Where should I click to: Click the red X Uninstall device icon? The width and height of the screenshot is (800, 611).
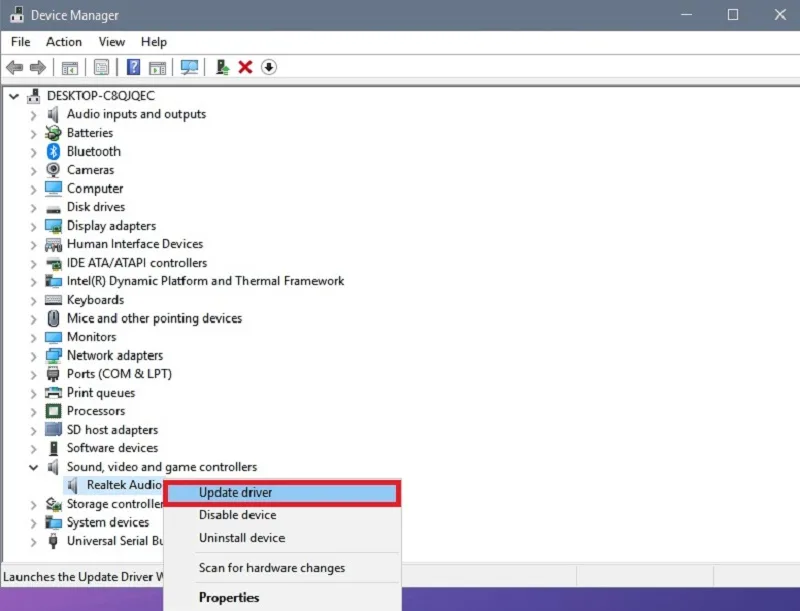click(x=245, y=67)
